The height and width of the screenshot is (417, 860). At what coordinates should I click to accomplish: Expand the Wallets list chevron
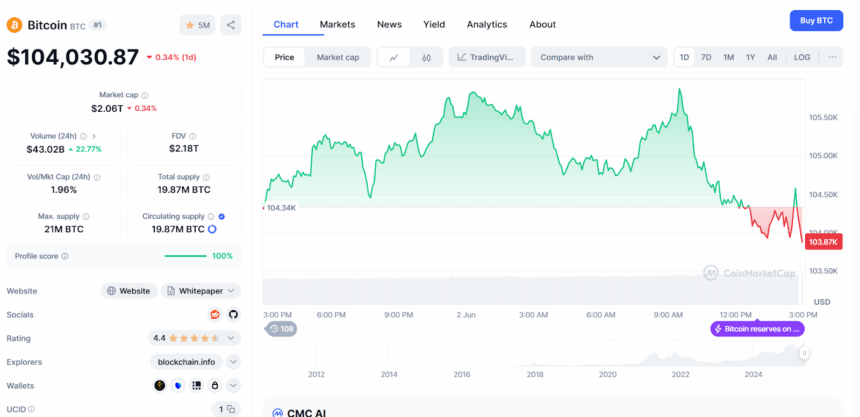pos(233,385)
